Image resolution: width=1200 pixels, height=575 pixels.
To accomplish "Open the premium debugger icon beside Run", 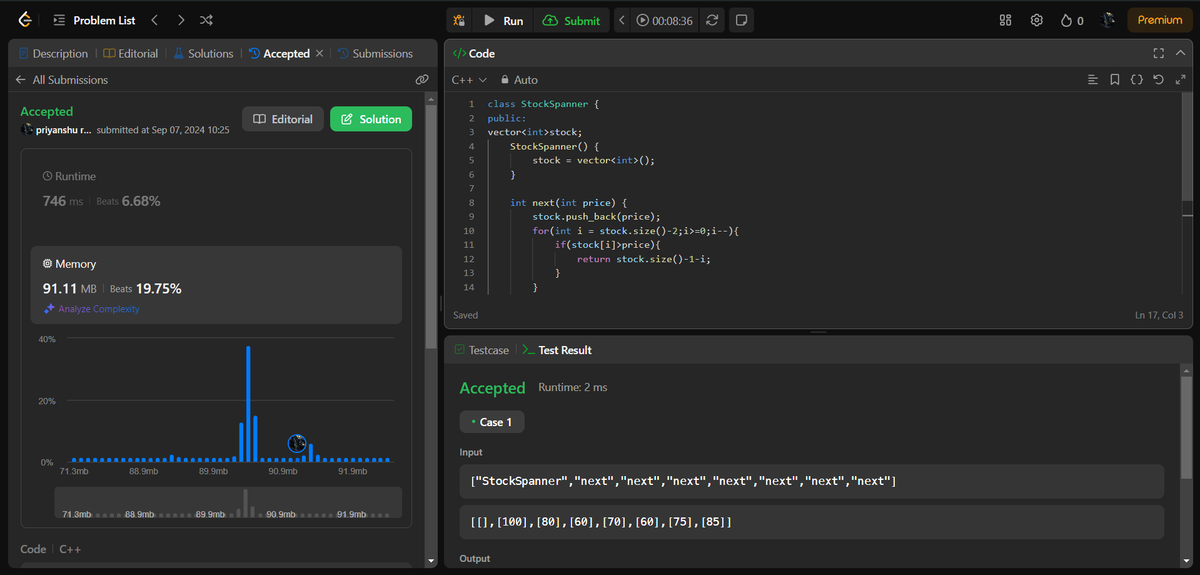I will point(459,20).
